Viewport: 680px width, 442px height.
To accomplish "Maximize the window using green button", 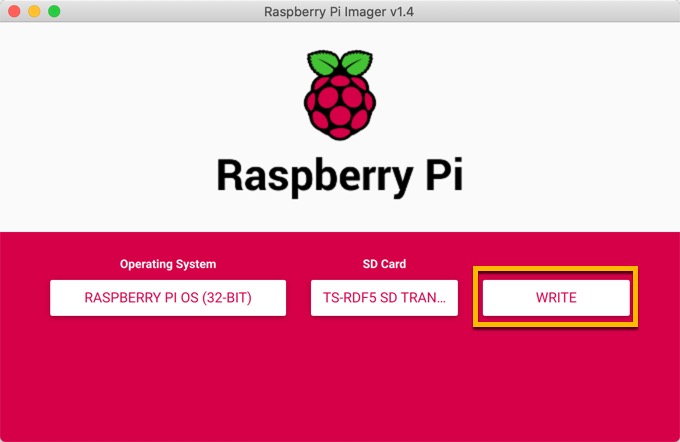I will (x=54, y=11).
